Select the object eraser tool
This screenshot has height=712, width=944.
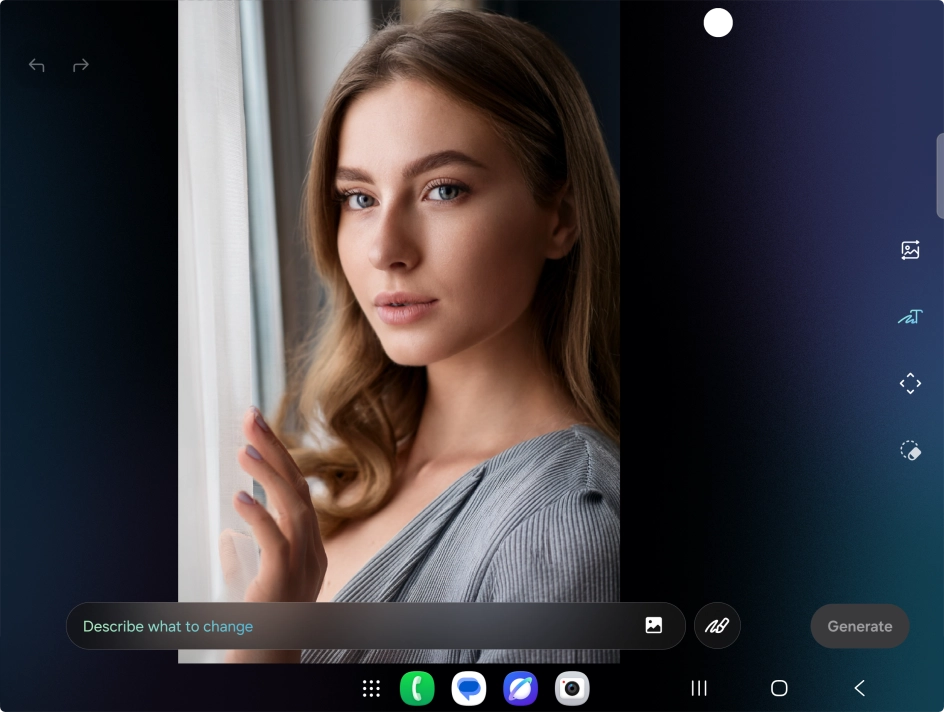910,450
